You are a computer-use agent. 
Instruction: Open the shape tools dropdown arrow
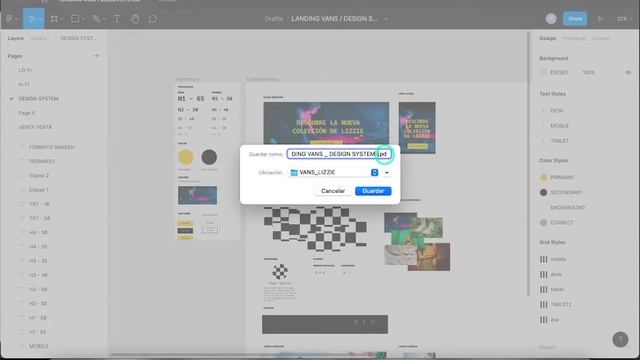click(83, 19)
